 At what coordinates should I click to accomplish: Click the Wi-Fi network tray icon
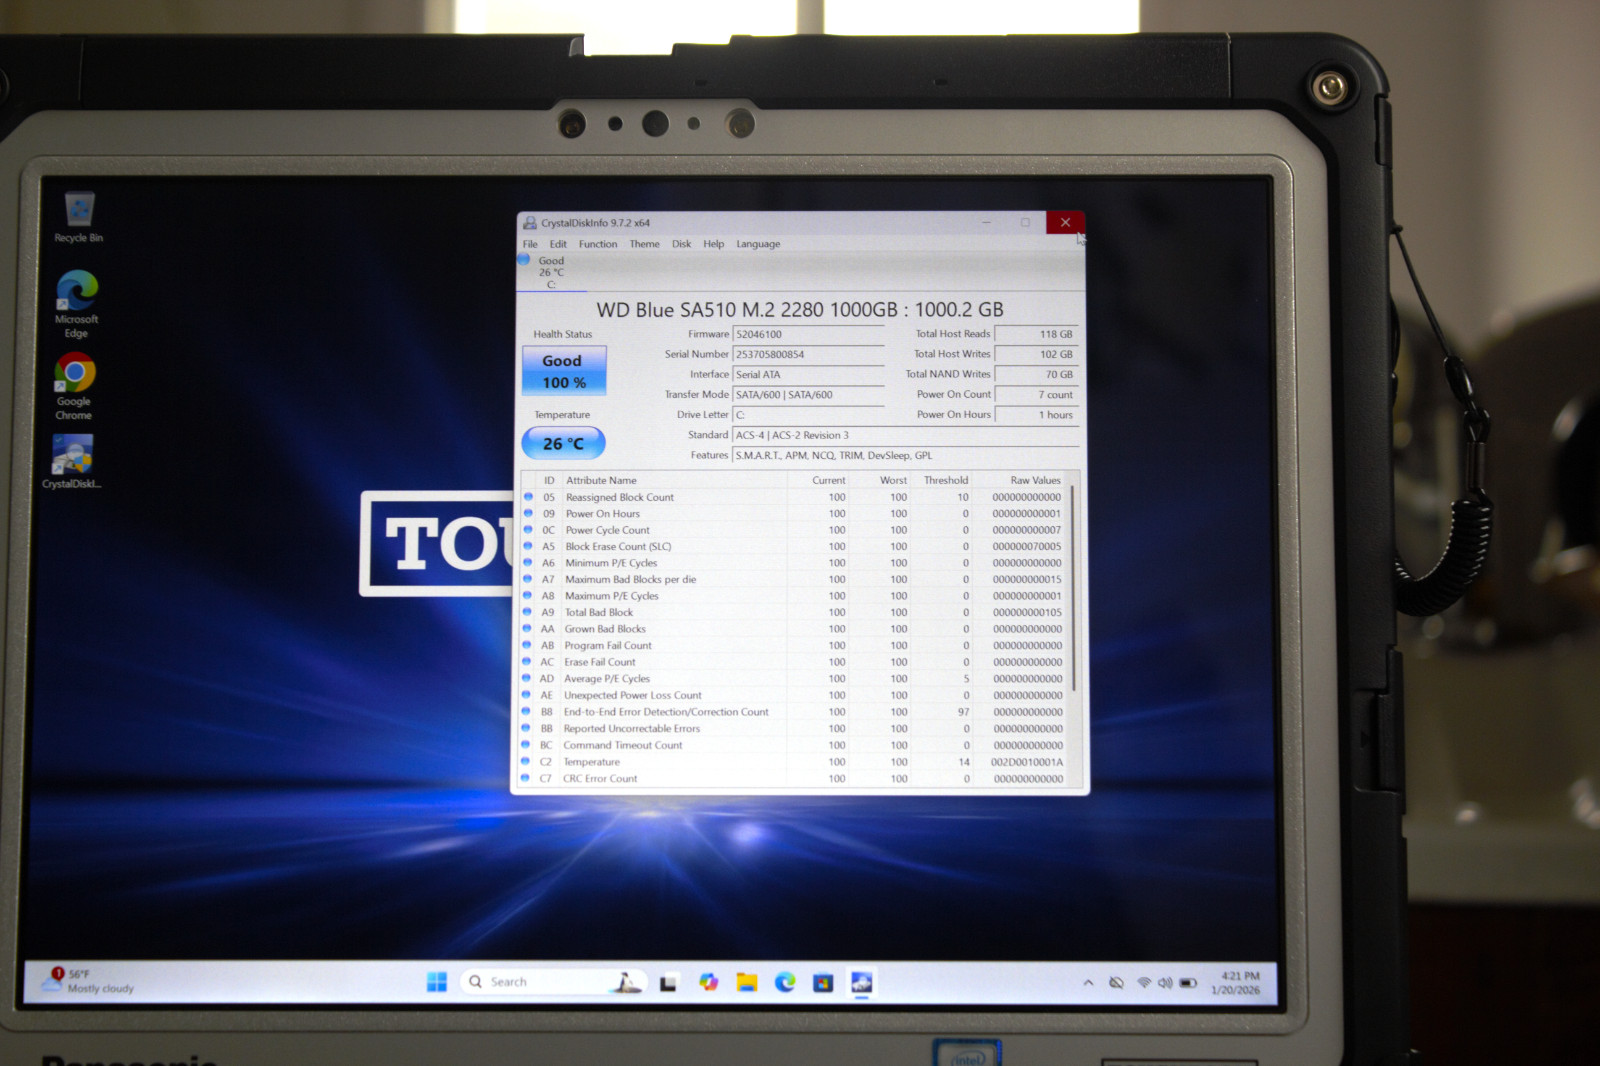pos(1144,983)
